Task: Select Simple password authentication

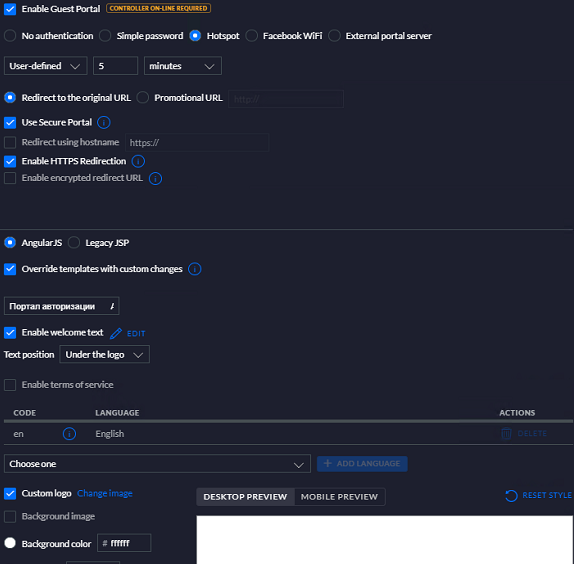Action: (105, 36)
